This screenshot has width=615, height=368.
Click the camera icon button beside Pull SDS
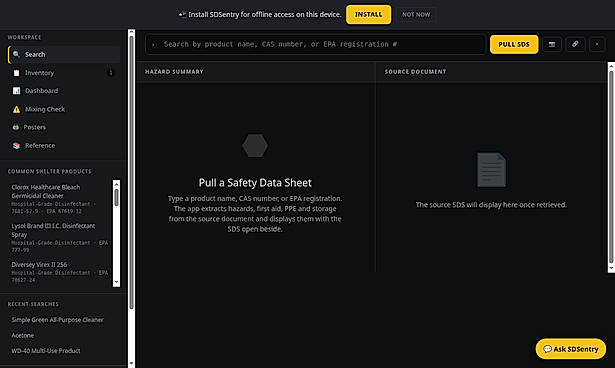tap(552, 44)
